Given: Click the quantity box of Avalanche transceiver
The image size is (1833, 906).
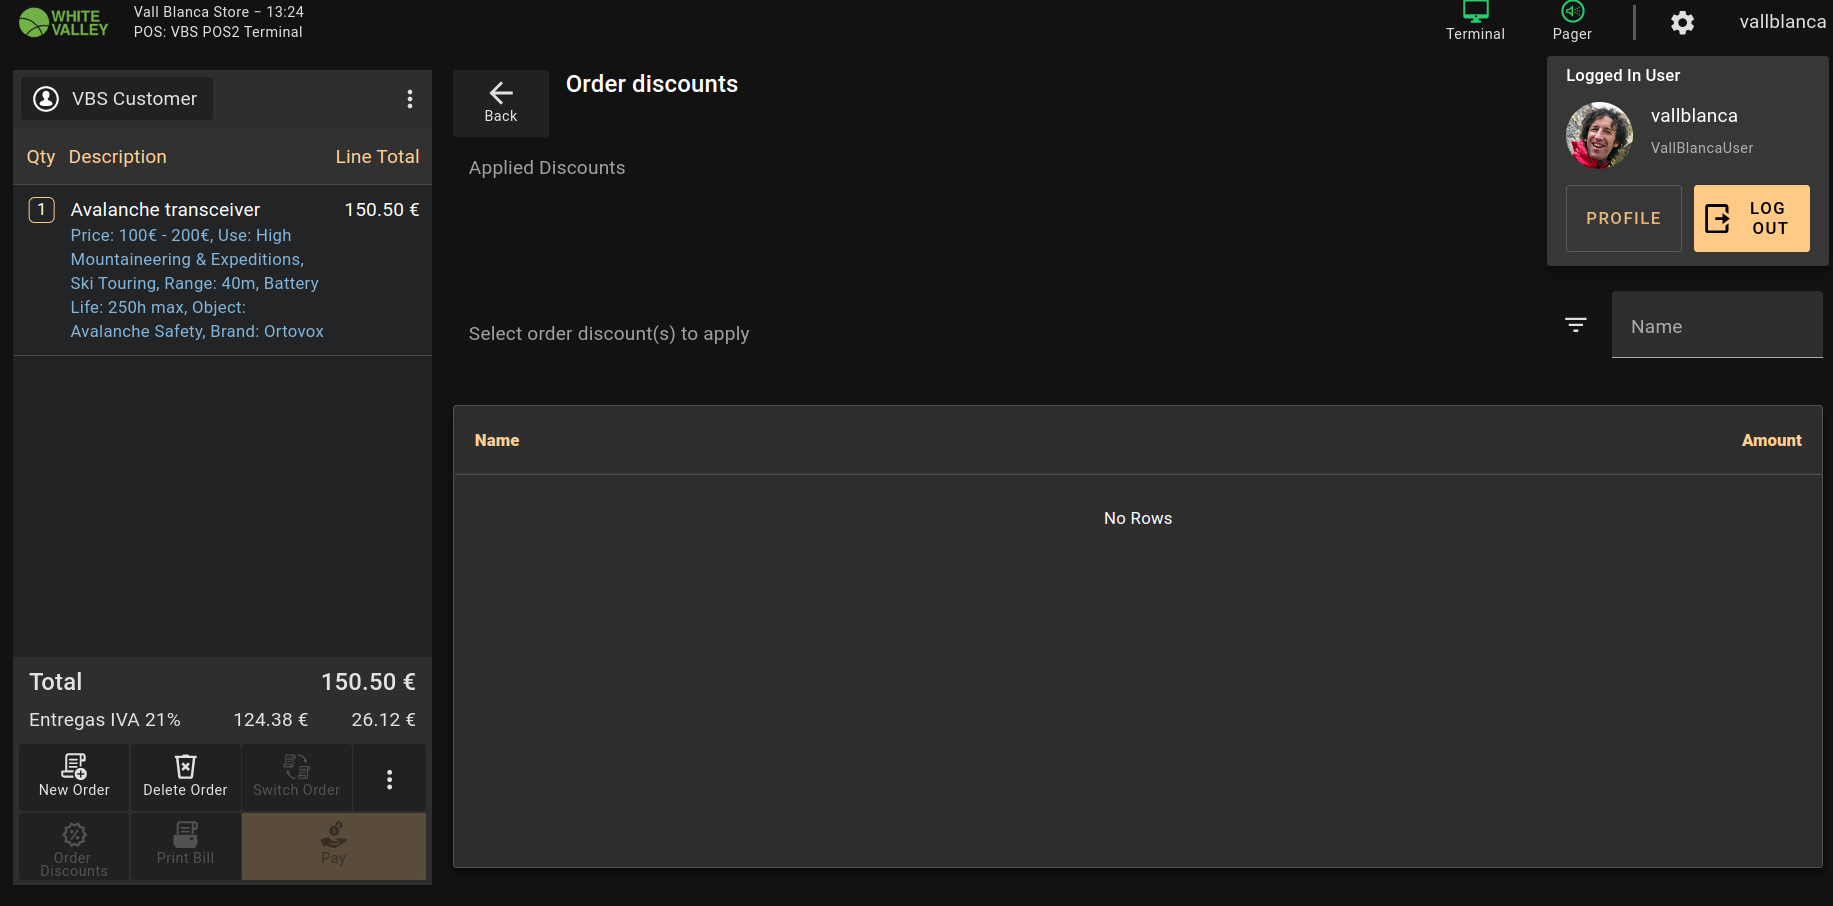Looking at the screenshot, I should [41, 210].
